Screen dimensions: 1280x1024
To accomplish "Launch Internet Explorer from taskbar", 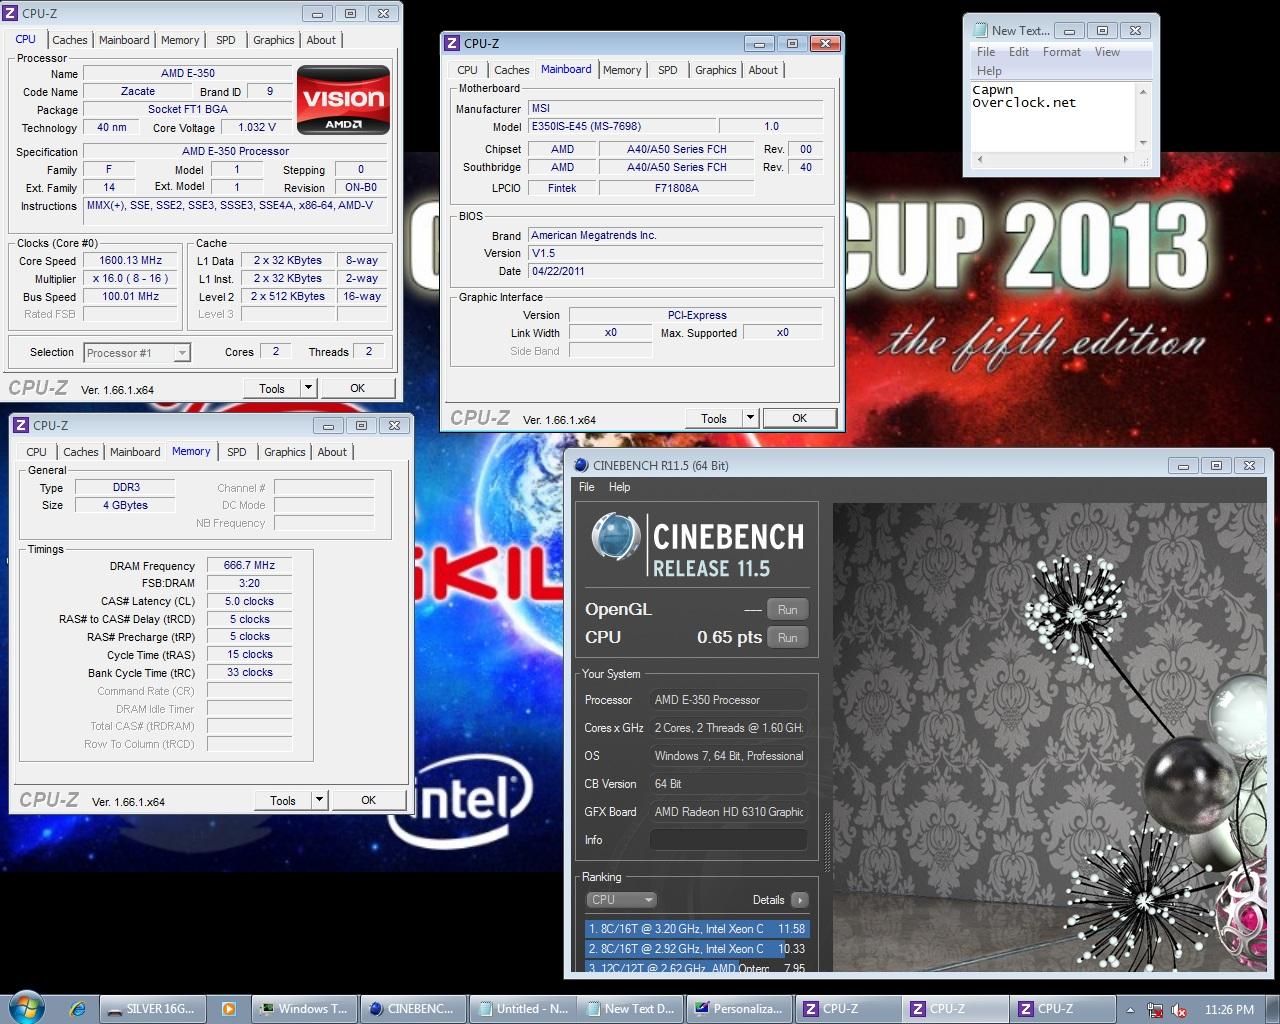I will pyautogui.click(x=79, y=1008).
